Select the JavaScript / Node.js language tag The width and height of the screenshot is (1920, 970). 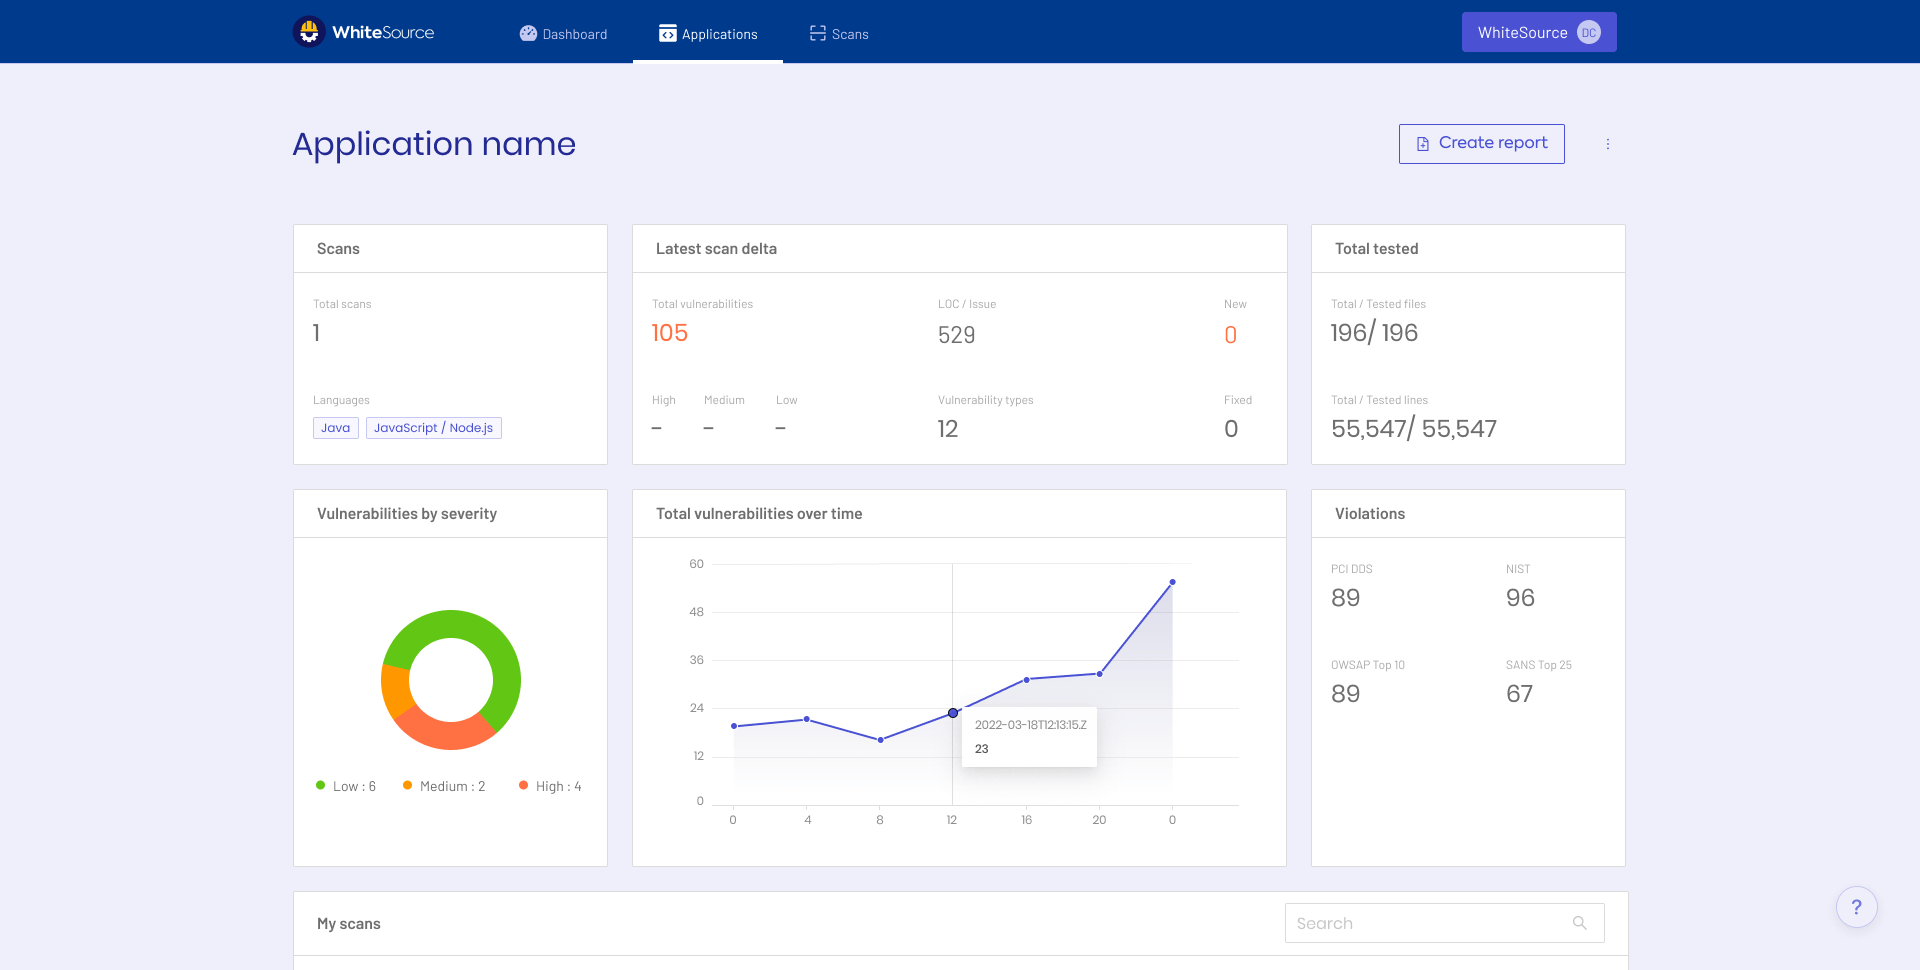click(x=433, y=427)
